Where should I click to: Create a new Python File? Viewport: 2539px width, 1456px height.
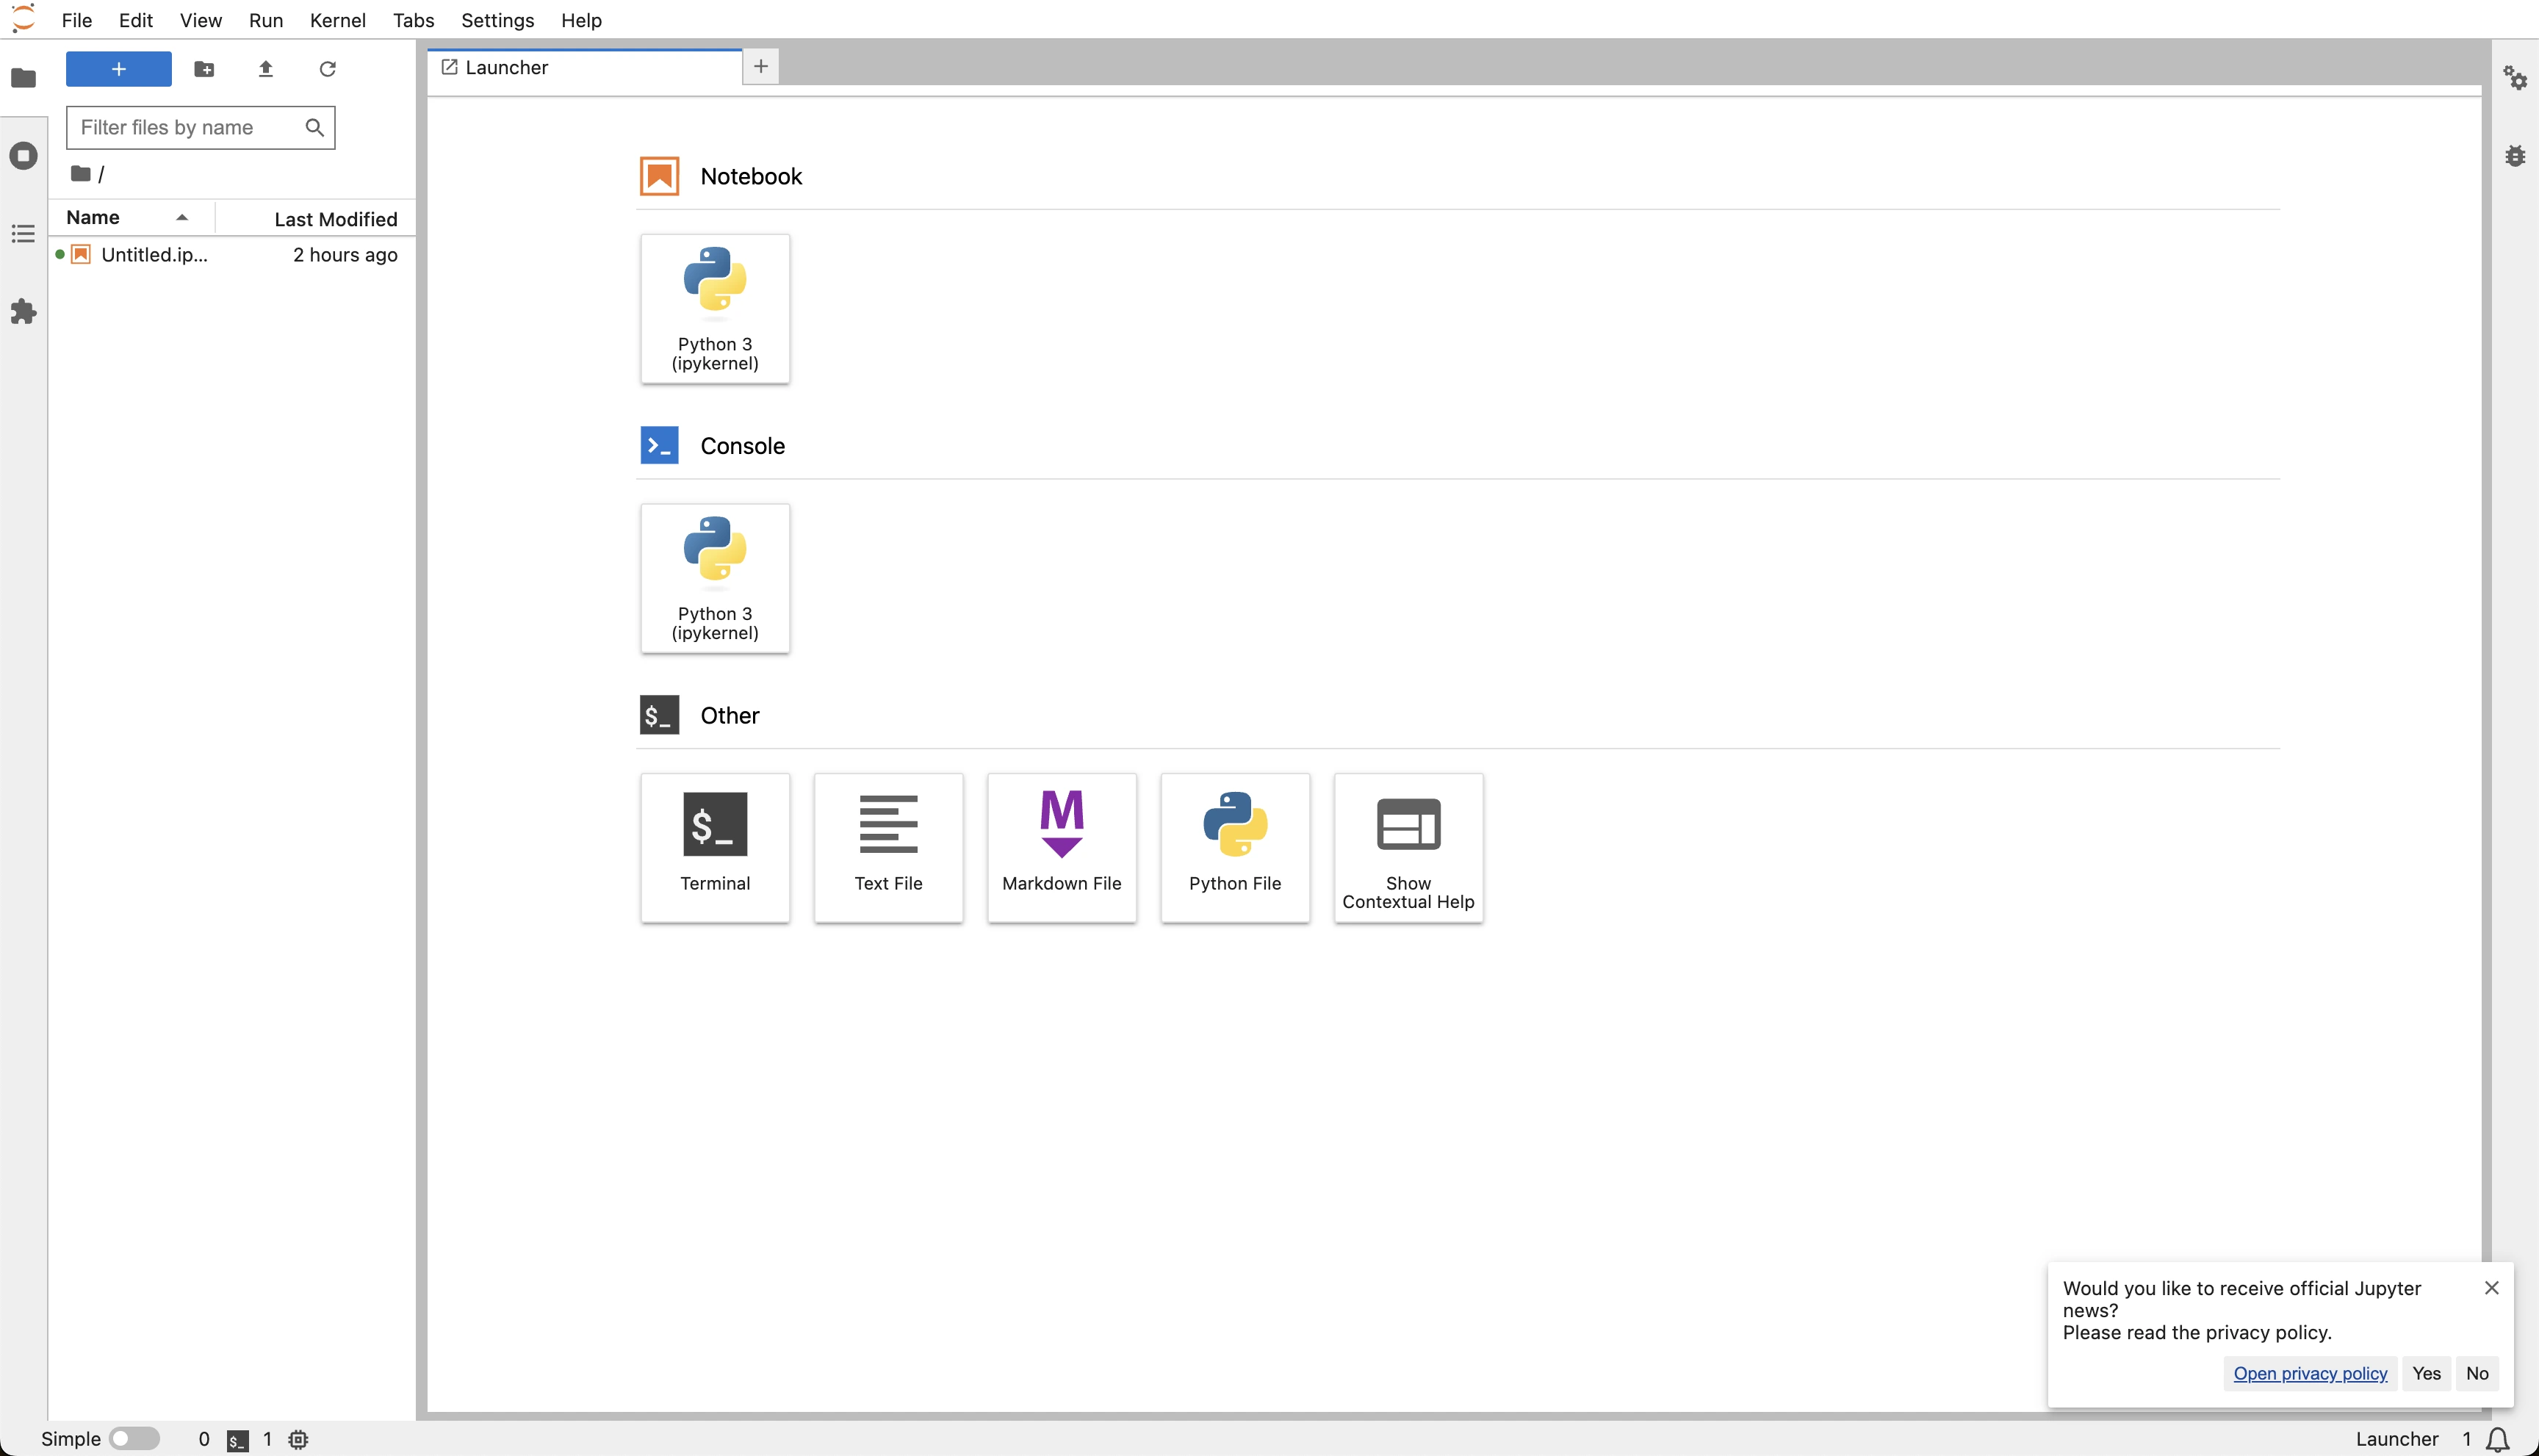pos(1235,848)
